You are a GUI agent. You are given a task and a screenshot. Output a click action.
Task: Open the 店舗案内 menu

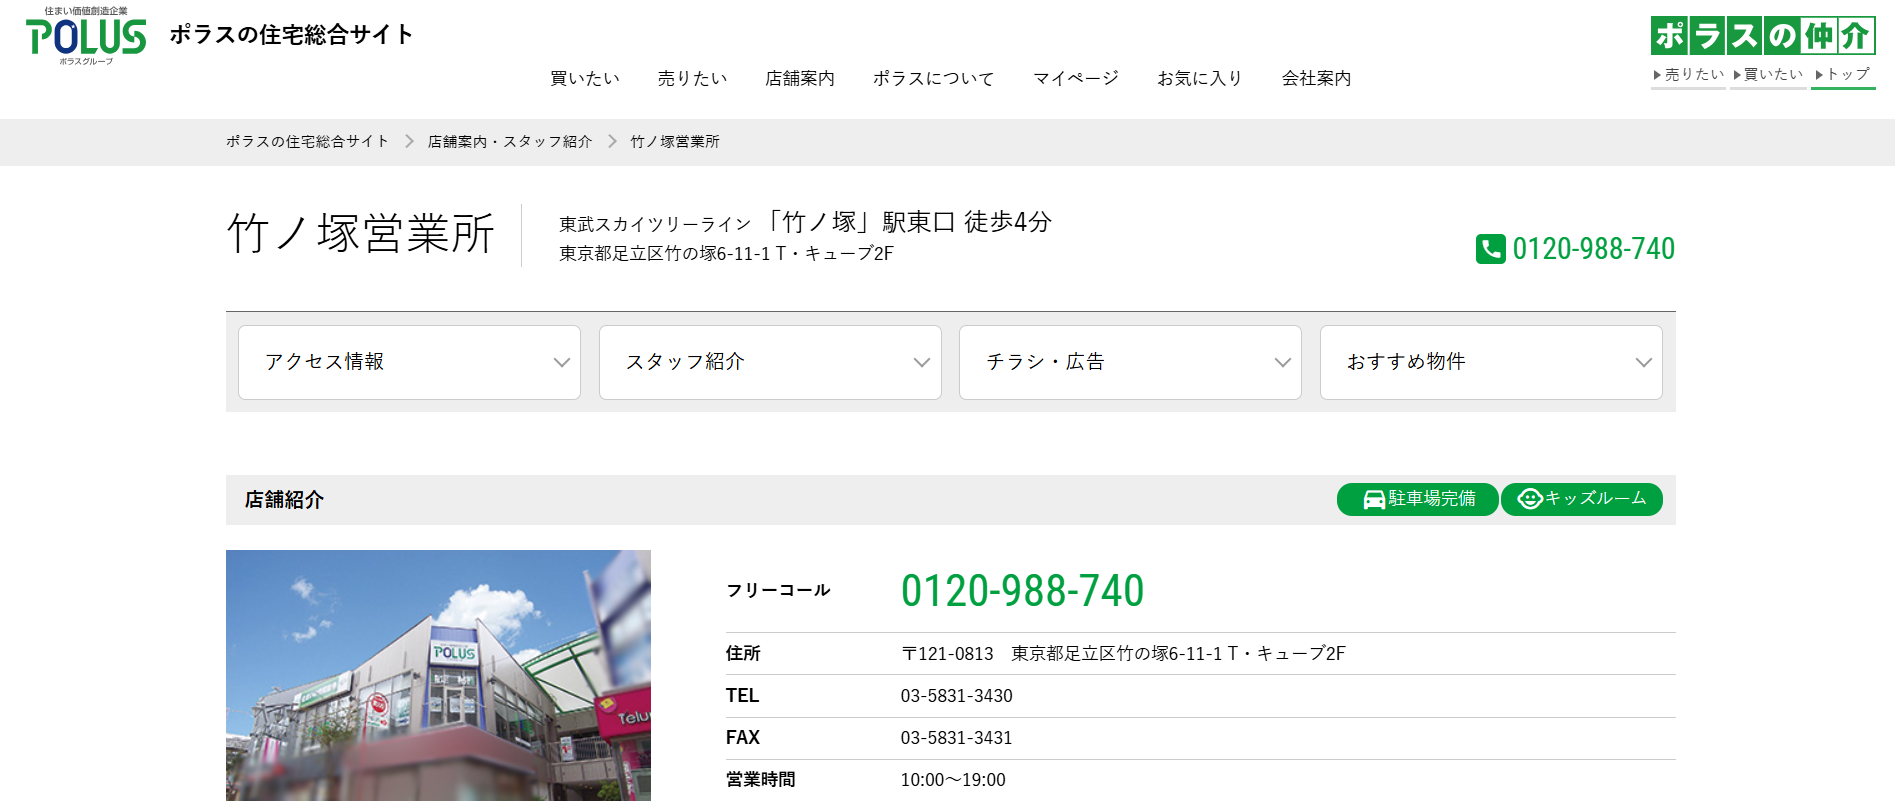point(800,78)
